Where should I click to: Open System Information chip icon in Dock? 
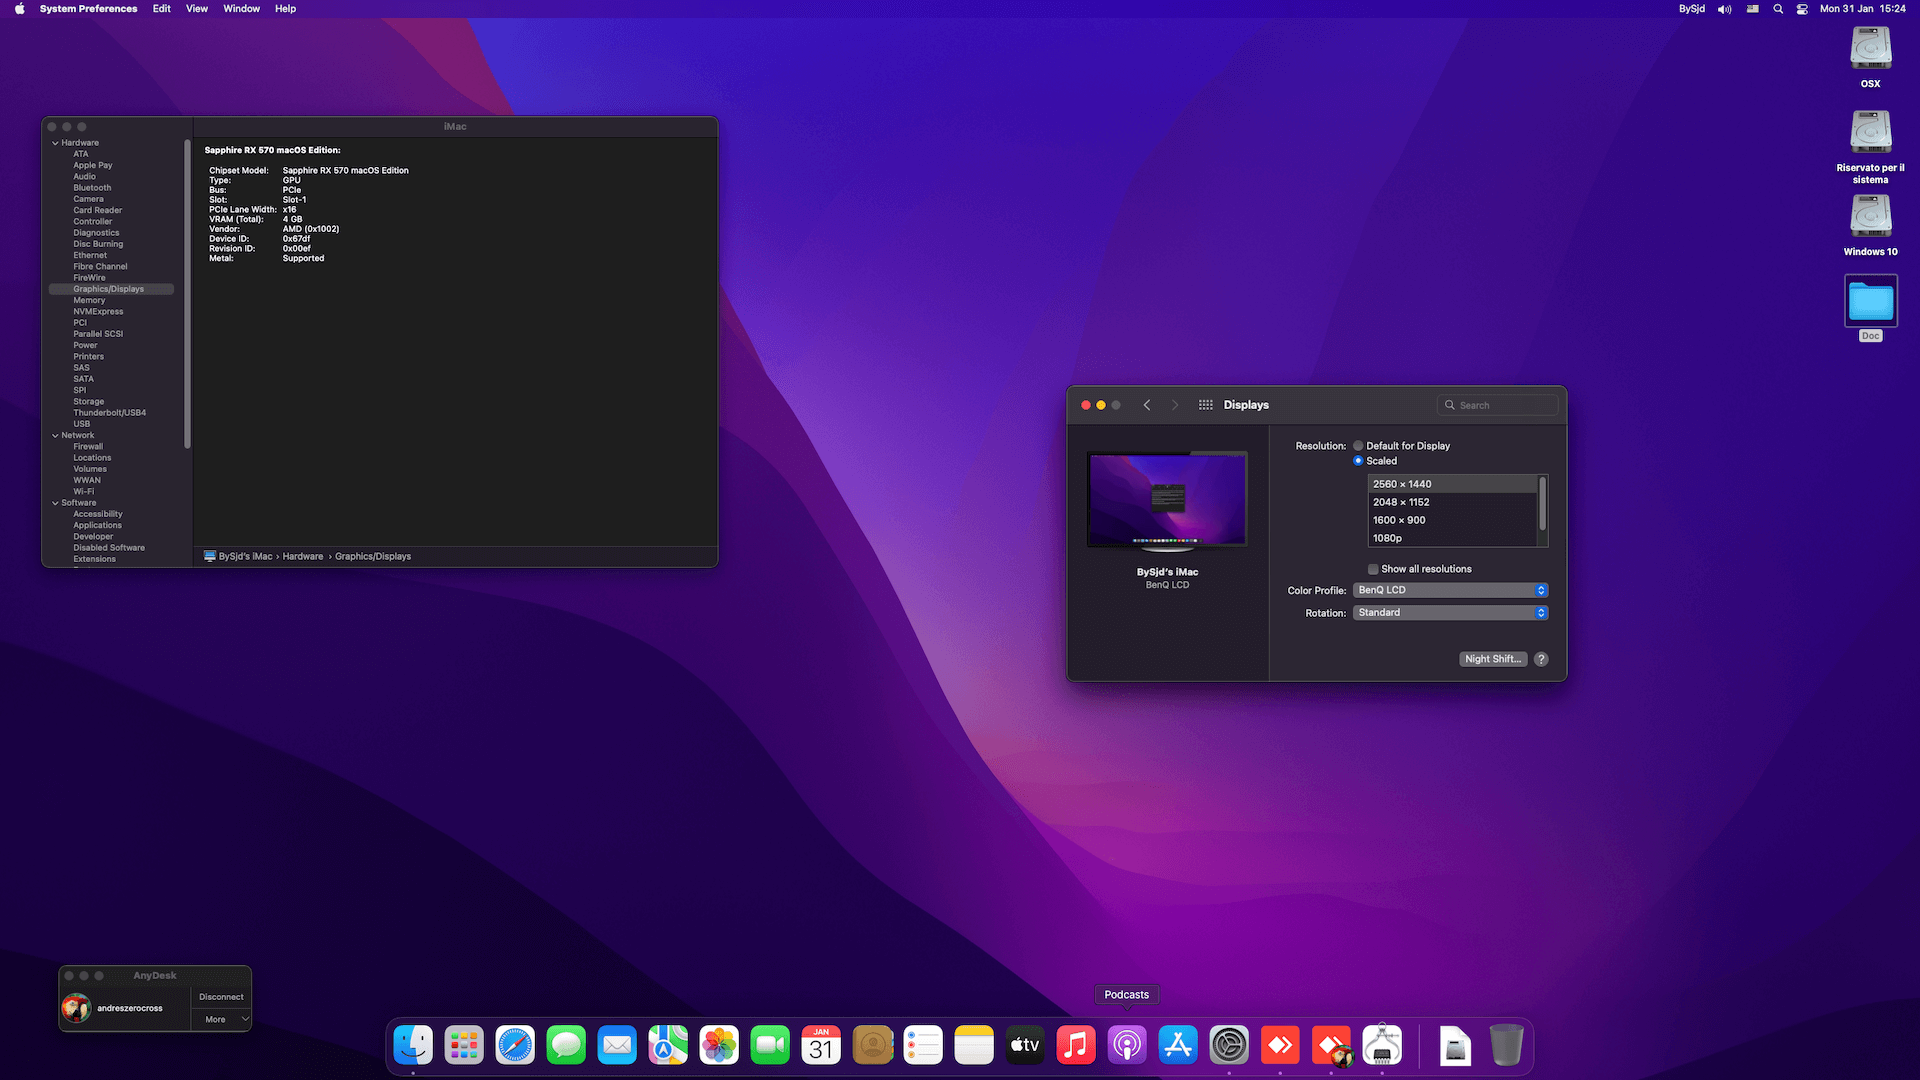point(1382,1046)
